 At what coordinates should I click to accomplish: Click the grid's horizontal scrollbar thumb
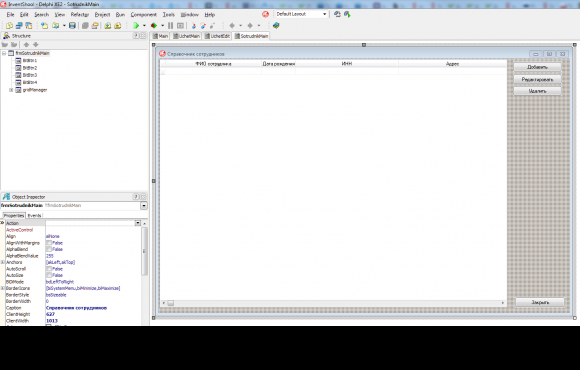tap(171, 303)
